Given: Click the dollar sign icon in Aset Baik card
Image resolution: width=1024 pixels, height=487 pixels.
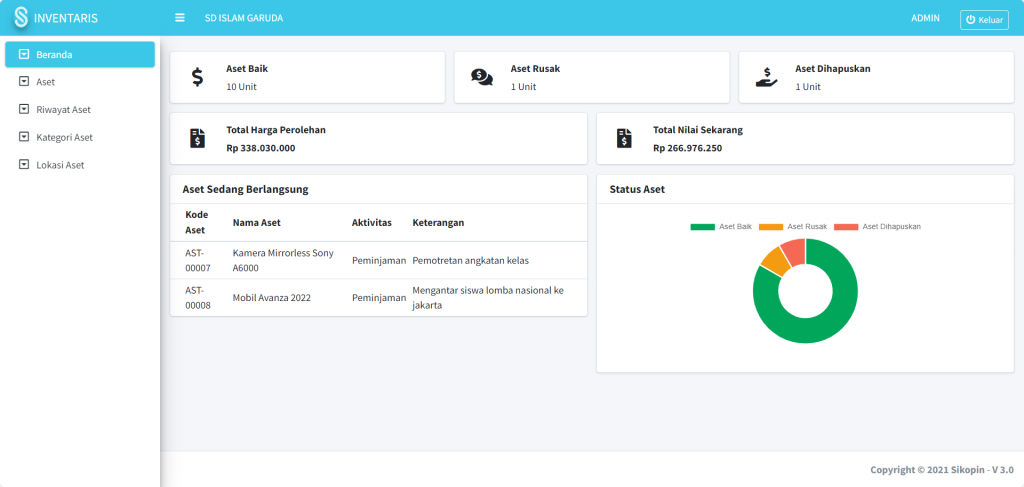Looking at the screenshot, I should [x=197, y=77].
